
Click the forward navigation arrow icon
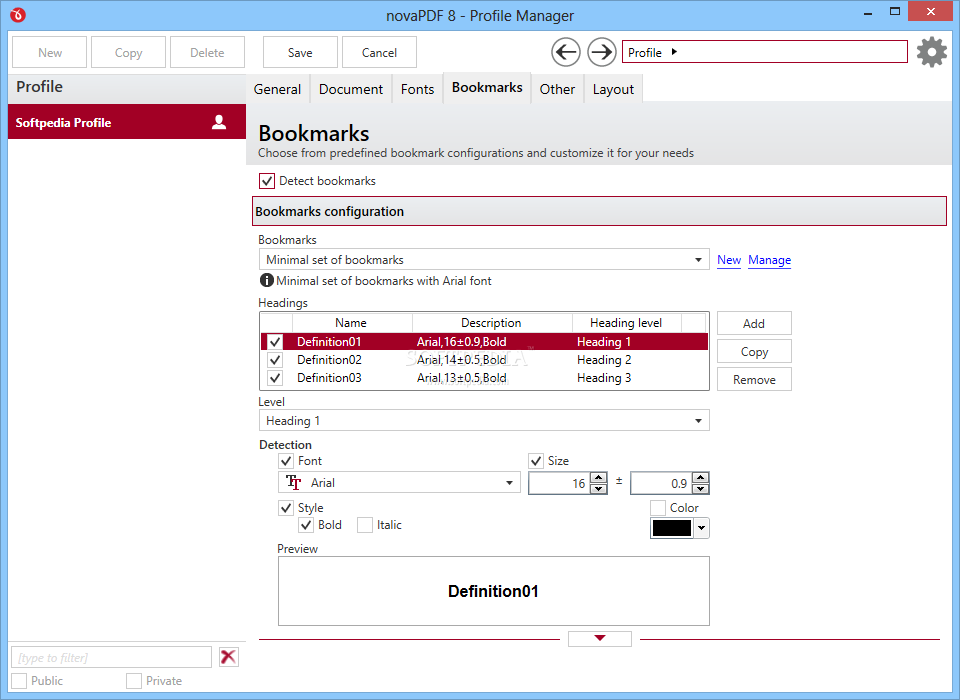[601, 52]
